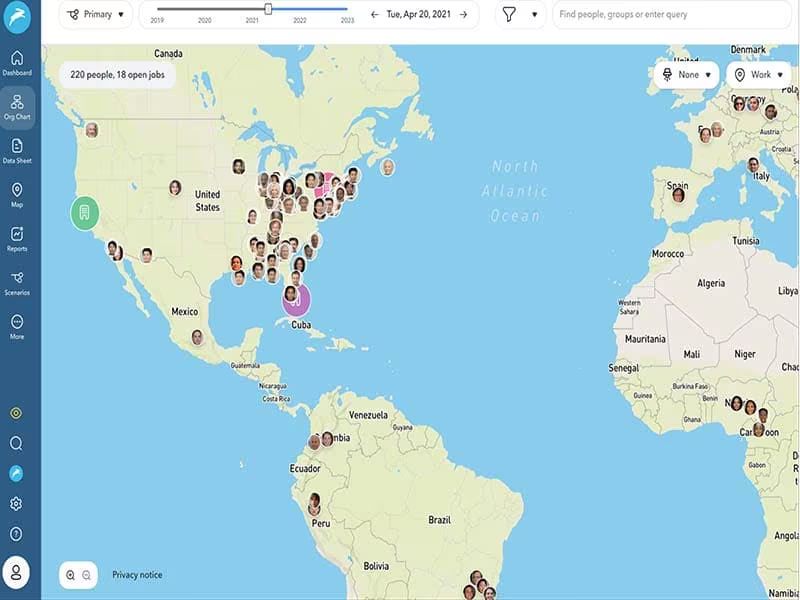800x600 pixels.
Task: Open the user profile avatar button
Action: click(16, 572)
